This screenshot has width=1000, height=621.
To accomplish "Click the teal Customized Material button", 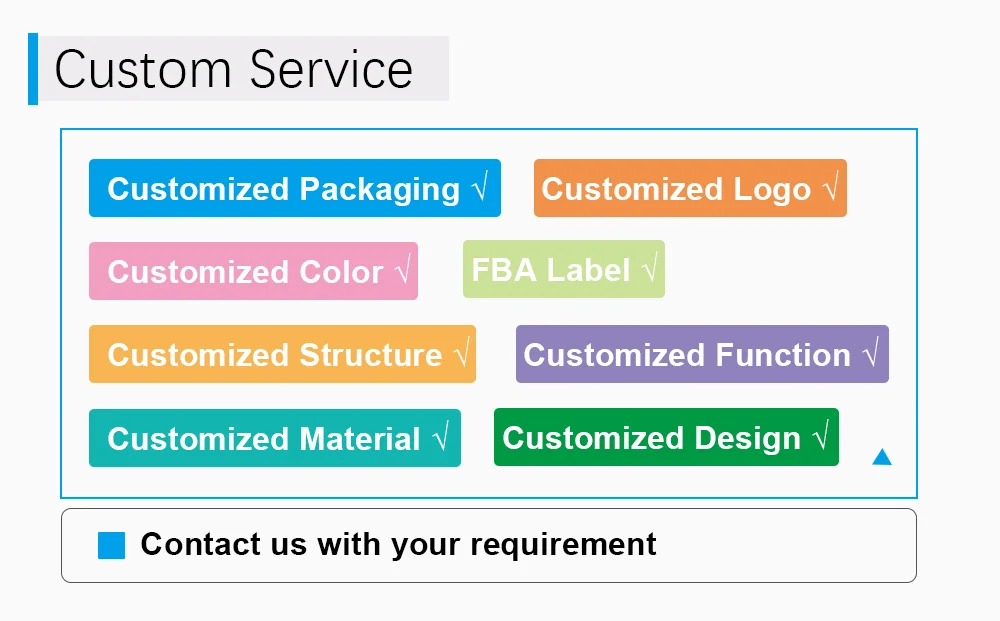I will (x=274, y=438).
